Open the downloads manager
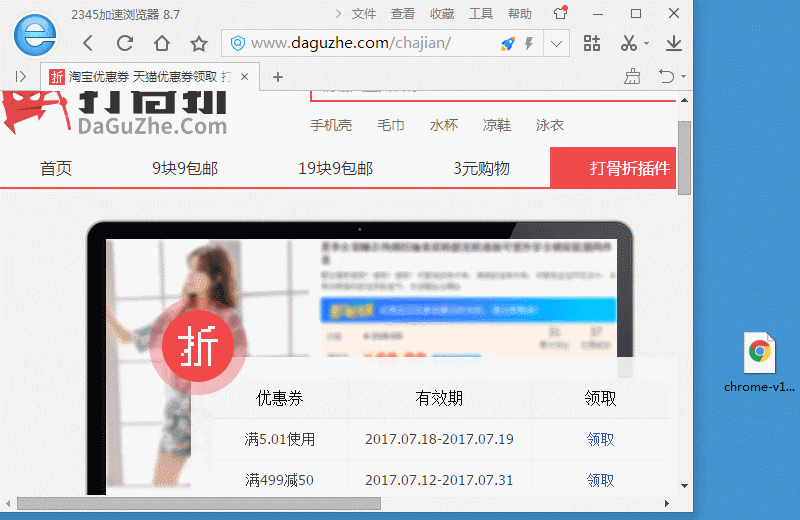Image resolution: width=800 pixels, height=520 pixels. (674, 43)
